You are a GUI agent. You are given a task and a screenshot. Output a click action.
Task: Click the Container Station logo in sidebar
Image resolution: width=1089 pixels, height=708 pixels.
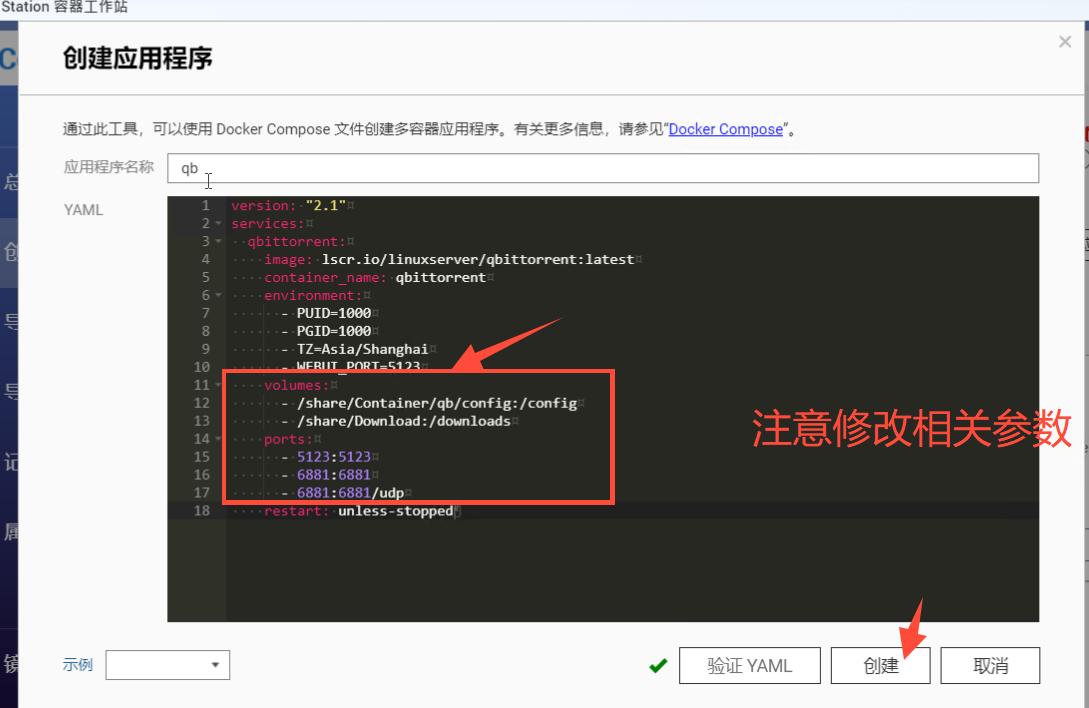(9, 60)
